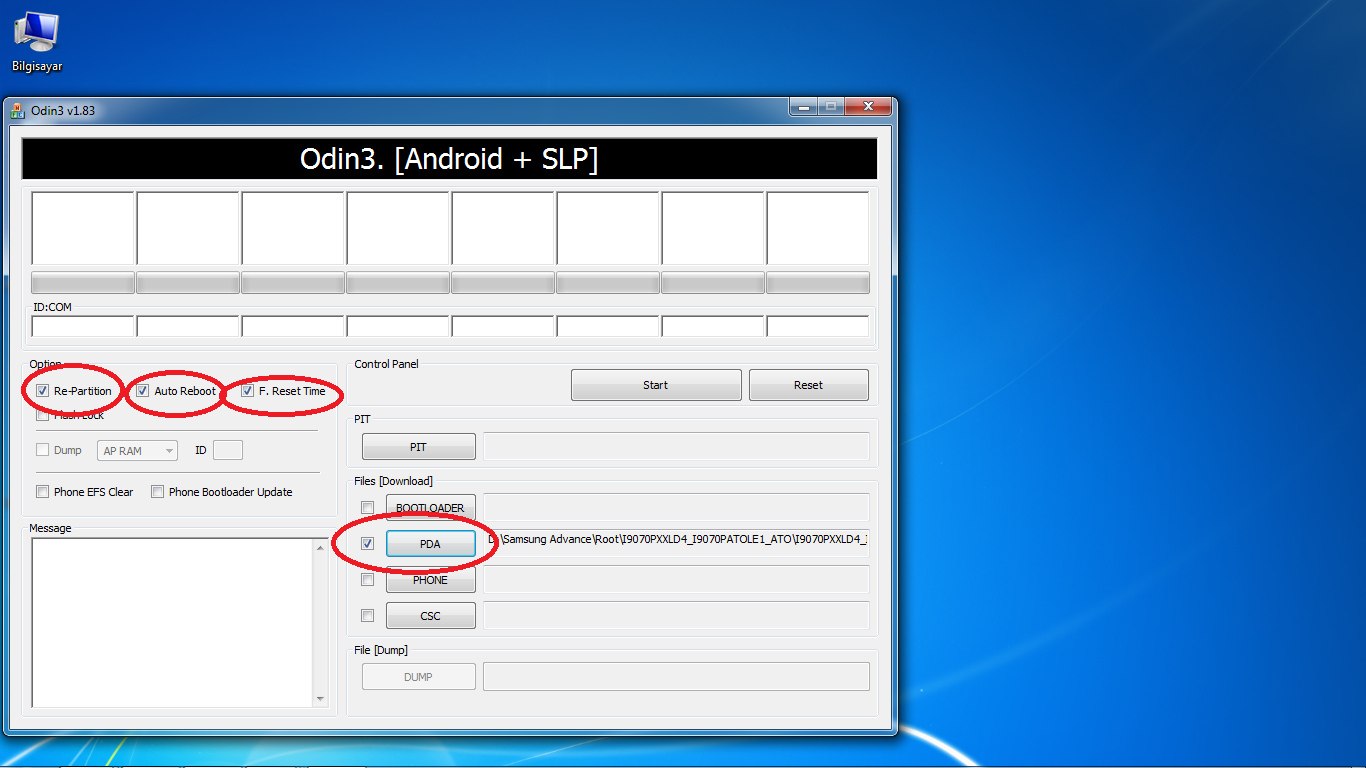Click the PIT file path field
The image size is (1366, 768).
(676, 447)
